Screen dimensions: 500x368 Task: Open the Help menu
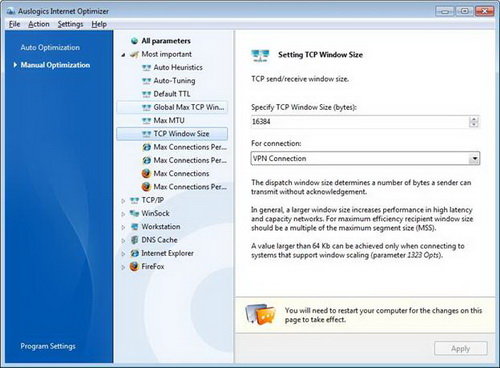pyautogui.click(x=99, y=24)
